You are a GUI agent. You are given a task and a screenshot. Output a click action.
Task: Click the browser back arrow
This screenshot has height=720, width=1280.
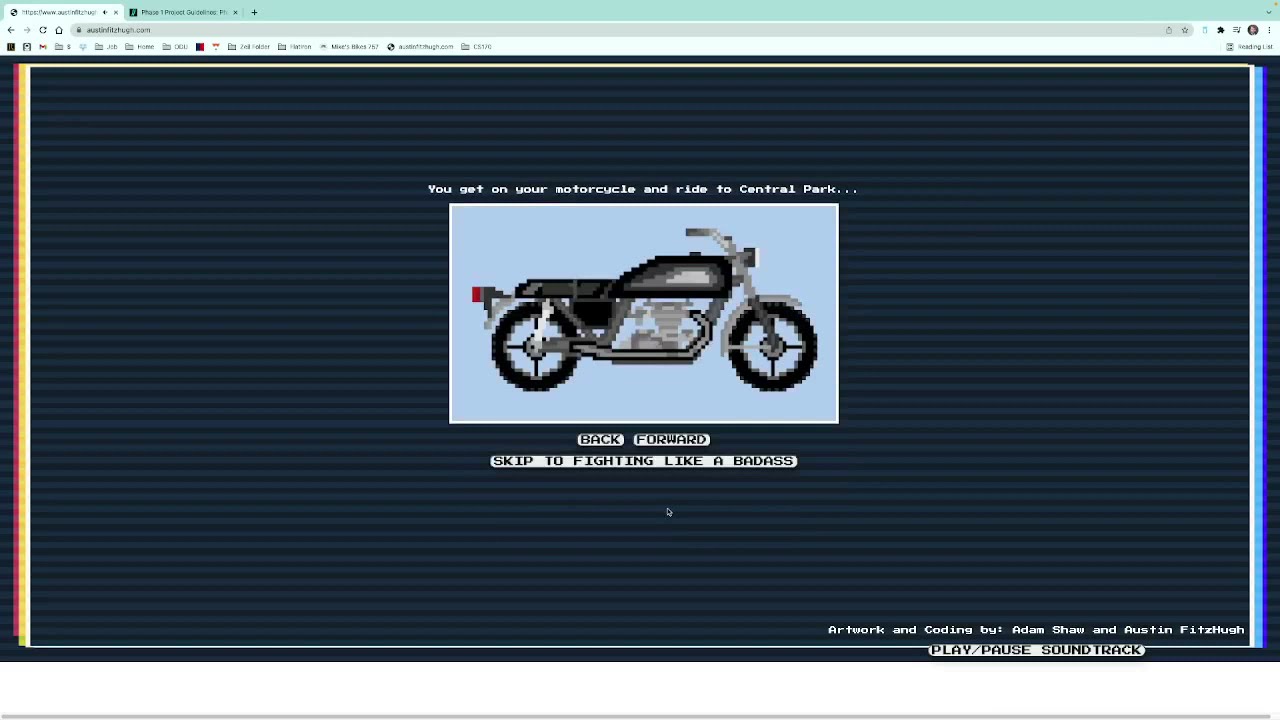coord(11,30)
